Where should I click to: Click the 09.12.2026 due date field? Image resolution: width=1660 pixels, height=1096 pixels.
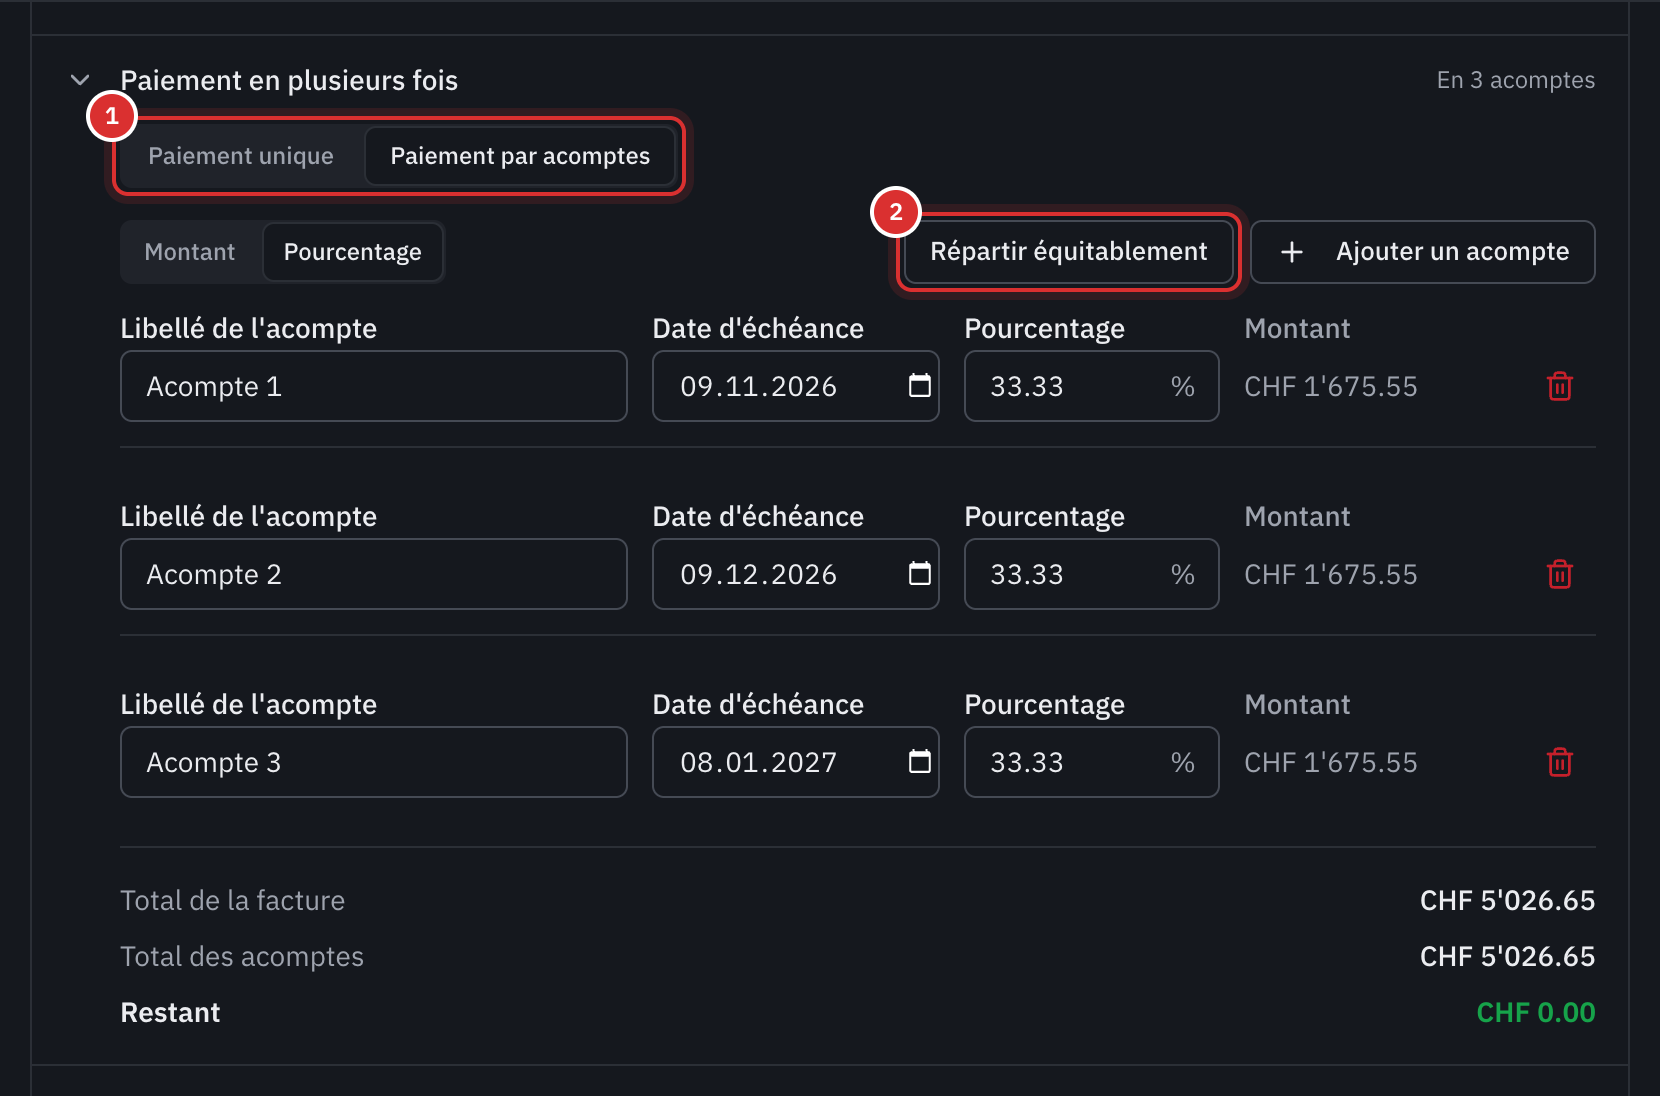[796, 574]
